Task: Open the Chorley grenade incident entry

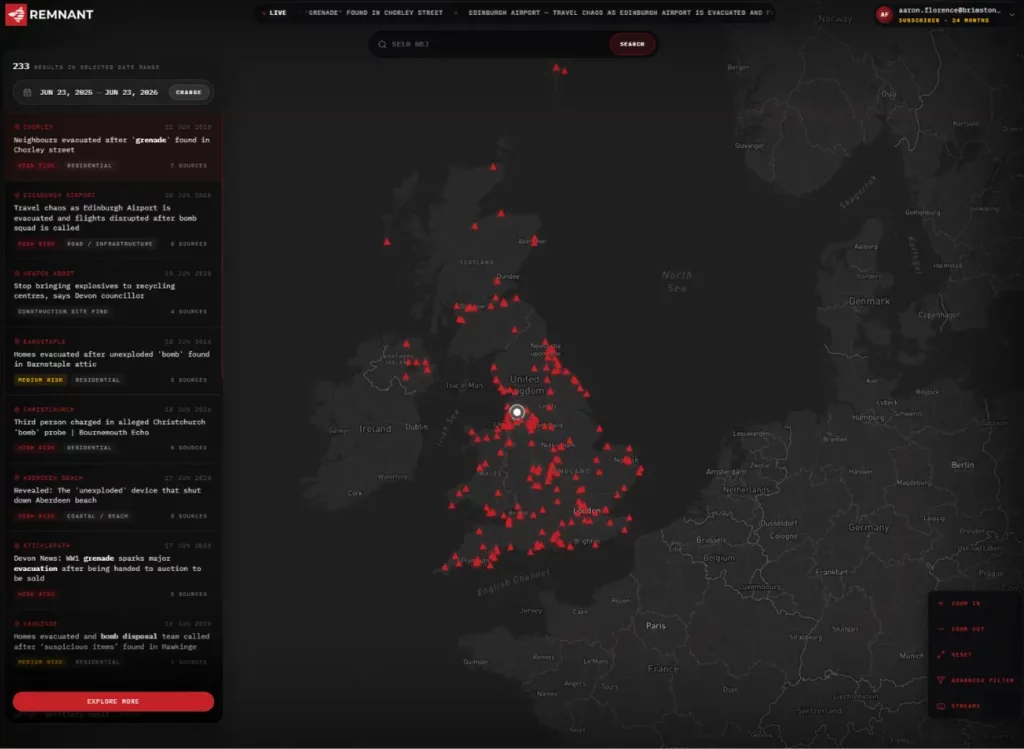Action: coord(113,146)
